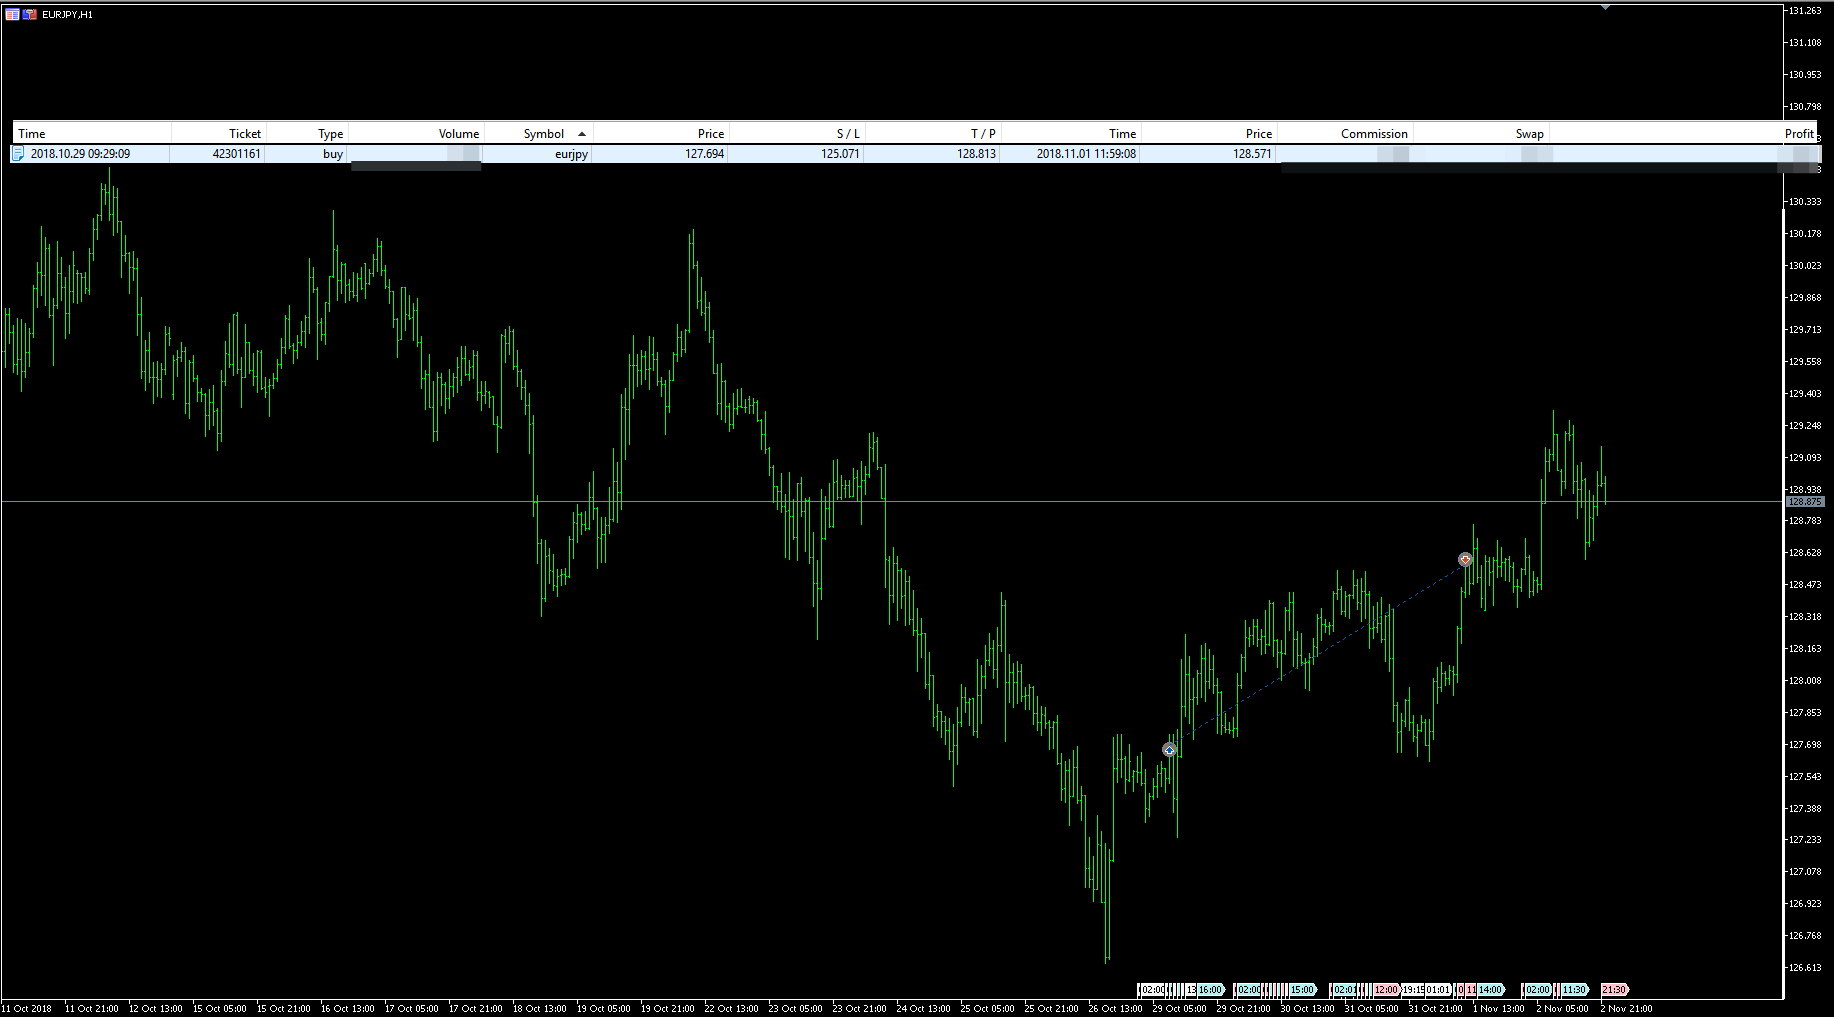Screen dimensions: 1834x1017
Task: Click the red-blue icon left of EURJPY,H1
Action: pyautogui.click(x=30, y=15)
